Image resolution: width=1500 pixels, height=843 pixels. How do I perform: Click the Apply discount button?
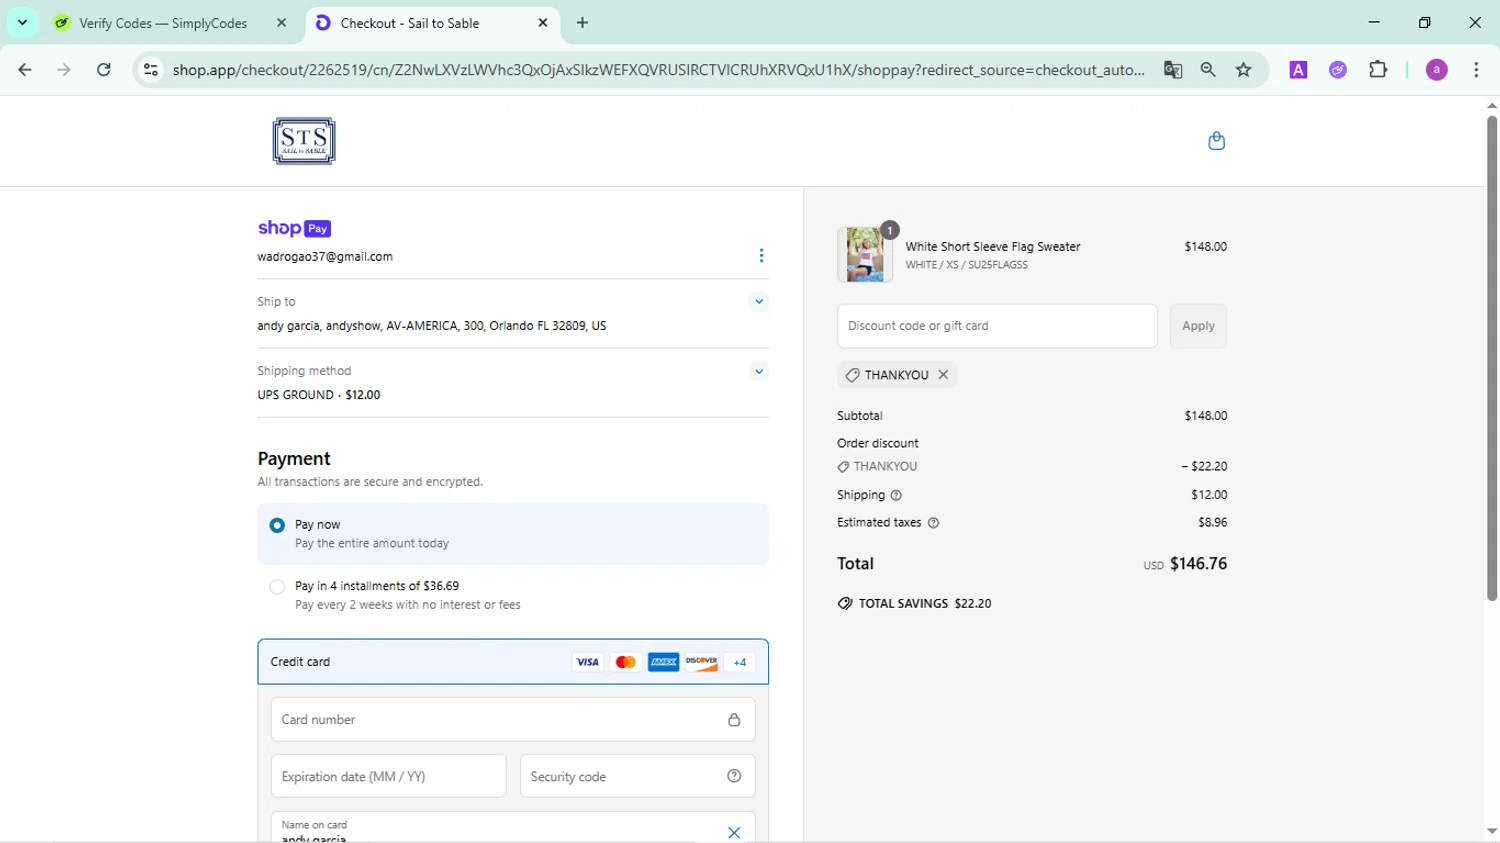click(1198, 326)
